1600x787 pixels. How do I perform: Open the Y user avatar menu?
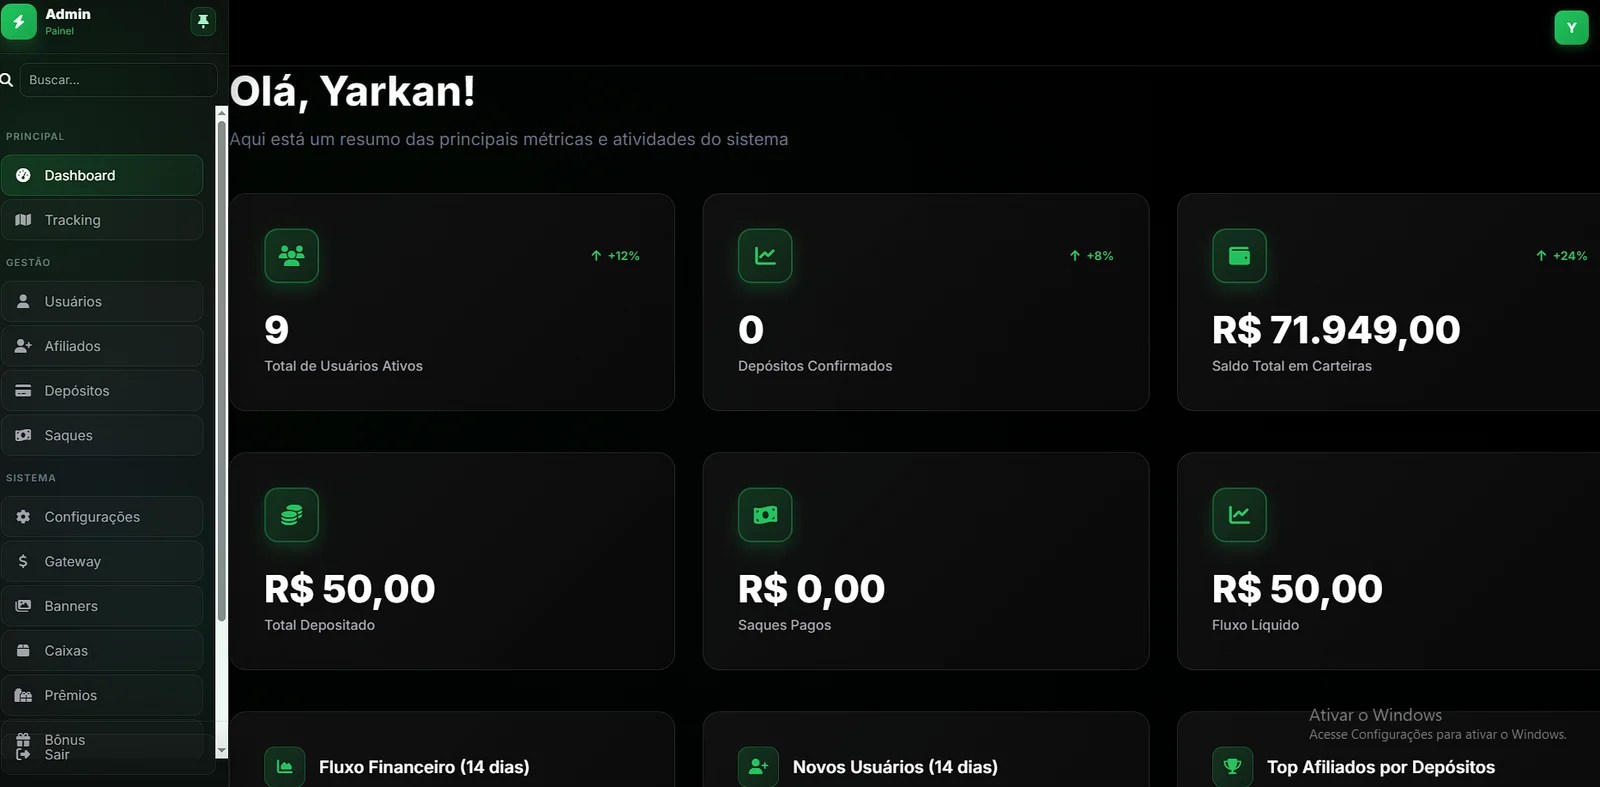(1571, 28)
